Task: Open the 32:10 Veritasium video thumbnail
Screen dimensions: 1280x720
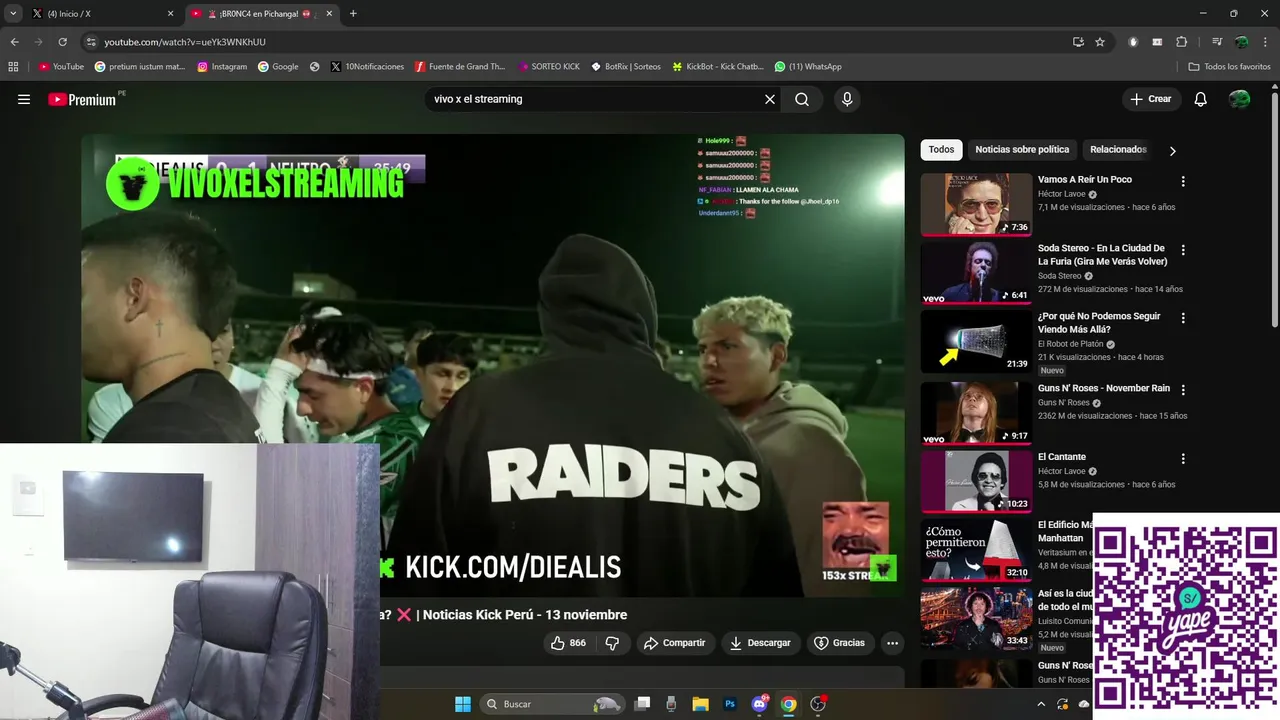Action: pos(976,550)
